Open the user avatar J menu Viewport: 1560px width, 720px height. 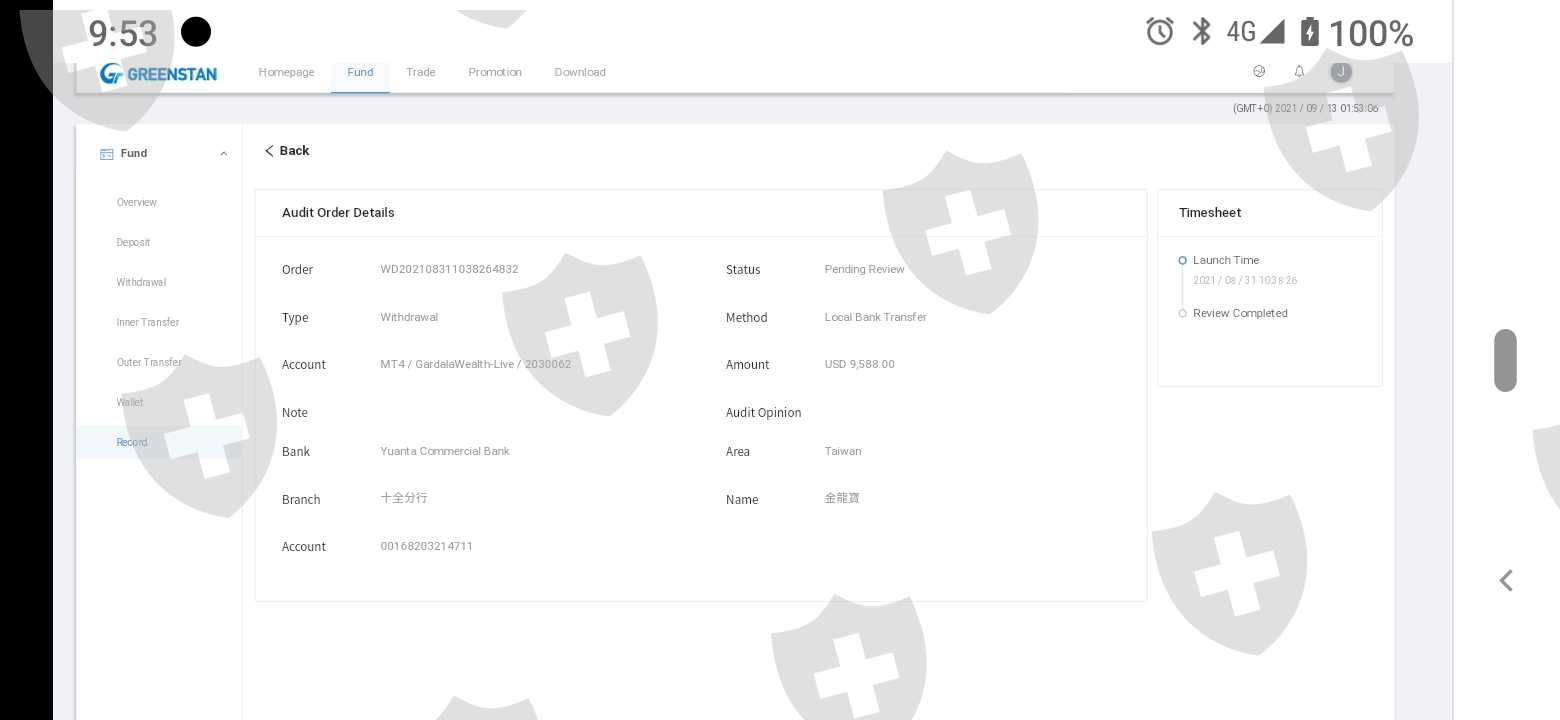pos(1341,72)
